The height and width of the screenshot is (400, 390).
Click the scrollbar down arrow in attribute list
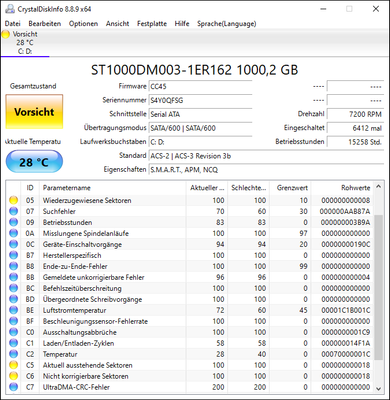coord(378,388)
